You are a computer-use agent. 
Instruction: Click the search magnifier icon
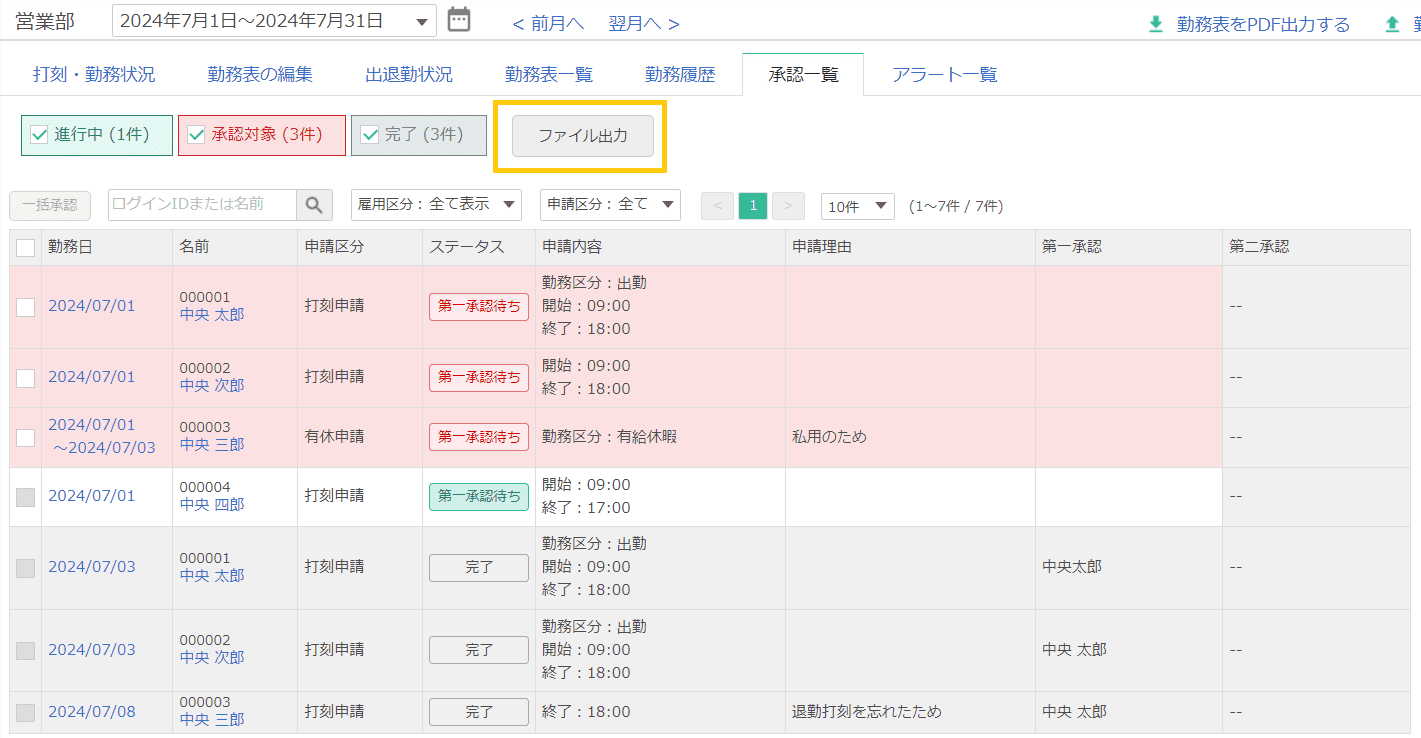tap(314, 205)
